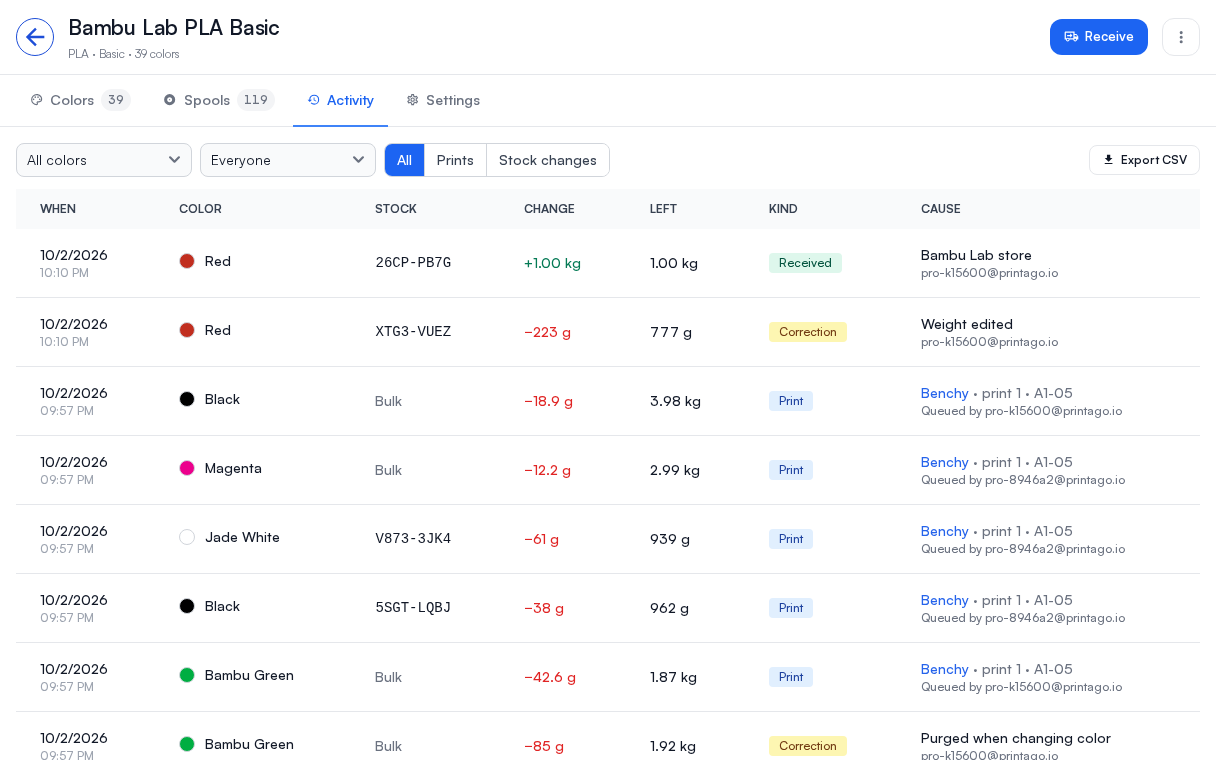Switch to the Spools tab
Screen dimensions: 1216x760
(x=218, y=100)
